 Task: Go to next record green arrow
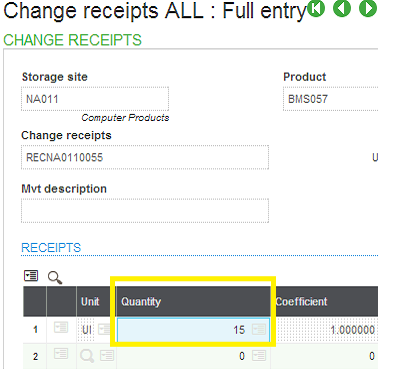click(x=368, y=8)
